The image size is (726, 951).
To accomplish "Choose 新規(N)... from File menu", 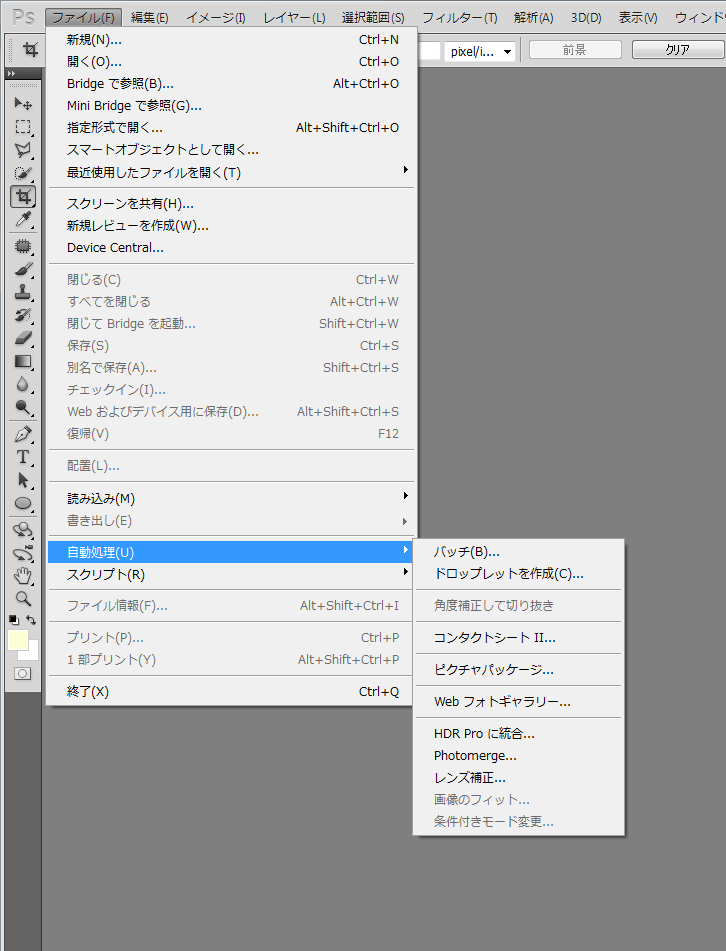I will point(230,39).
